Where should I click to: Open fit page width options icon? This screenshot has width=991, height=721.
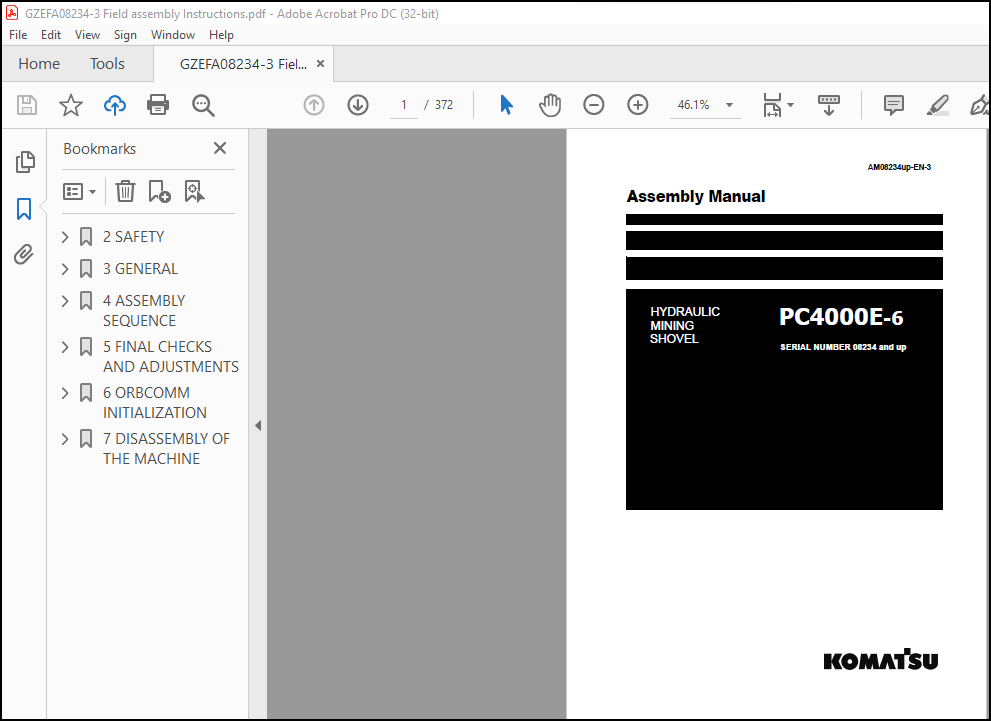[777, 105]
